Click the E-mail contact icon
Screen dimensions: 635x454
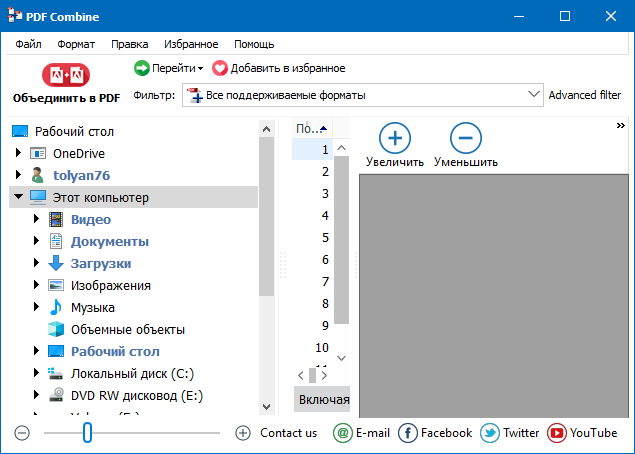(x=343, y=433)
